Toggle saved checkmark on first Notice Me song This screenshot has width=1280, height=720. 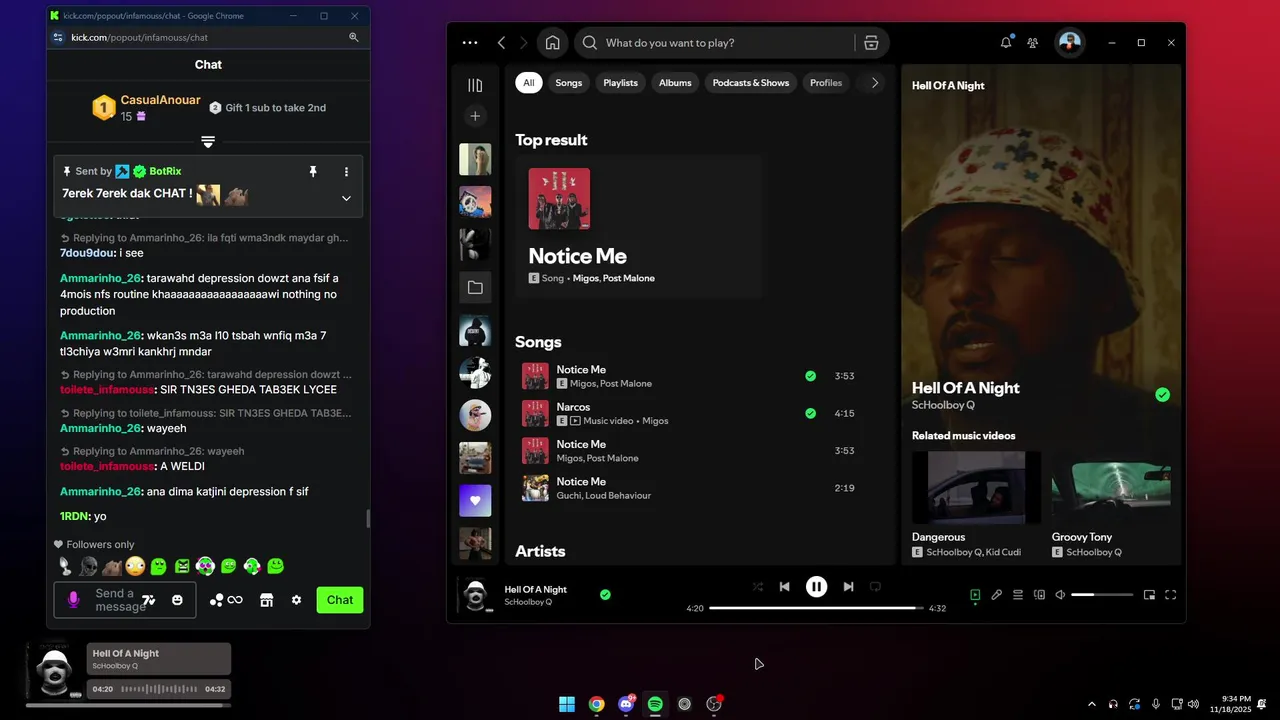[810, 376]
